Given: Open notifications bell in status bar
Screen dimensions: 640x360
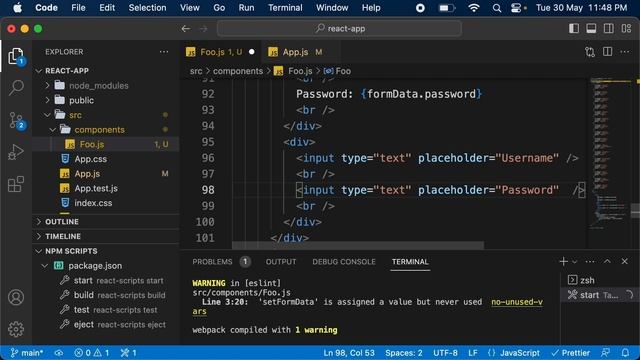Looking at the screenshot, I should (x=625, y=353).
